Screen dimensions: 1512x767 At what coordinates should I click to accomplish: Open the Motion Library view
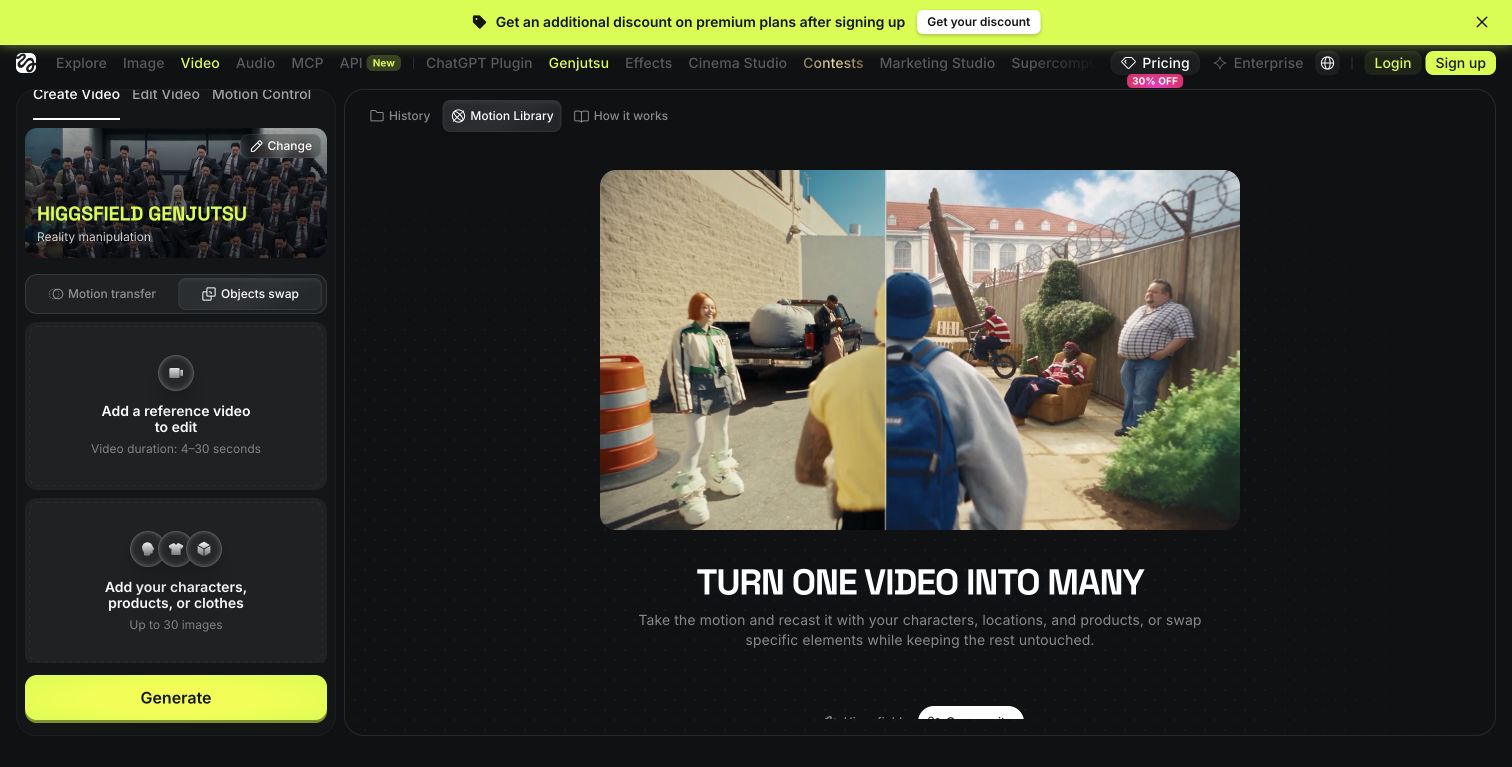(x=502, y=116)
